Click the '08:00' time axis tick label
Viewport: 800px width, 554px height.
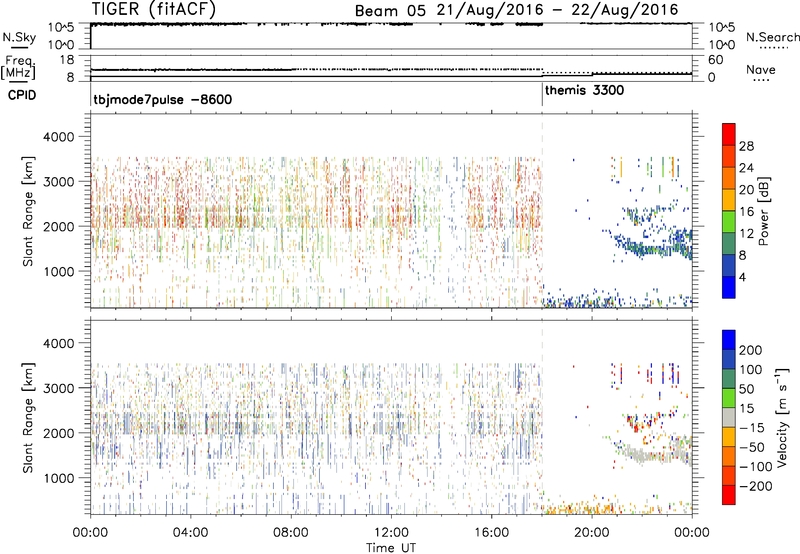(291, 532)
